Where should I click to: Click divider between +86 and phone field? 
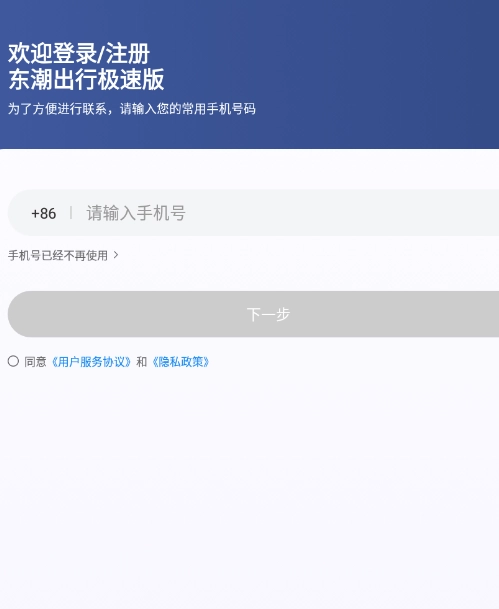[71, 213]
